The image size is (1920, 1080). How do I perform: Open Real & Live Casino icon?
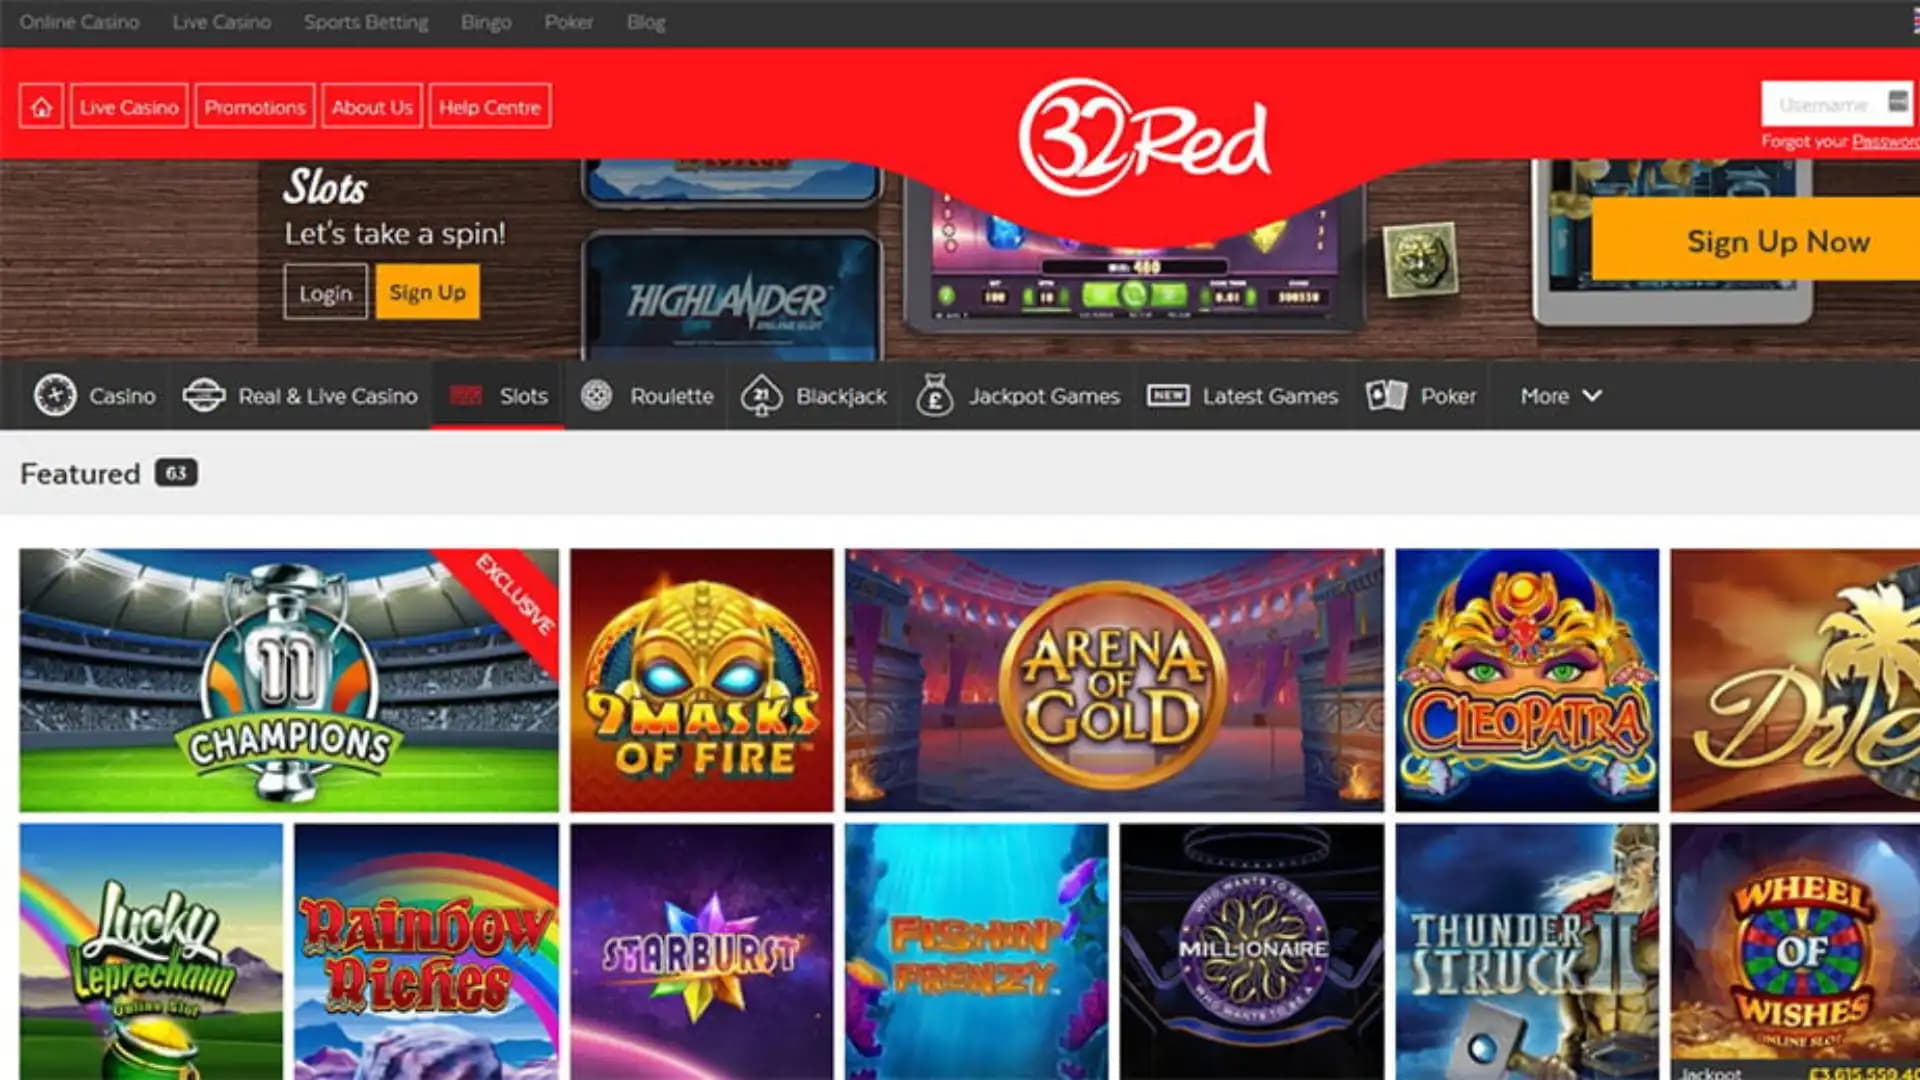pyautogui.click(x=204, y=395)
